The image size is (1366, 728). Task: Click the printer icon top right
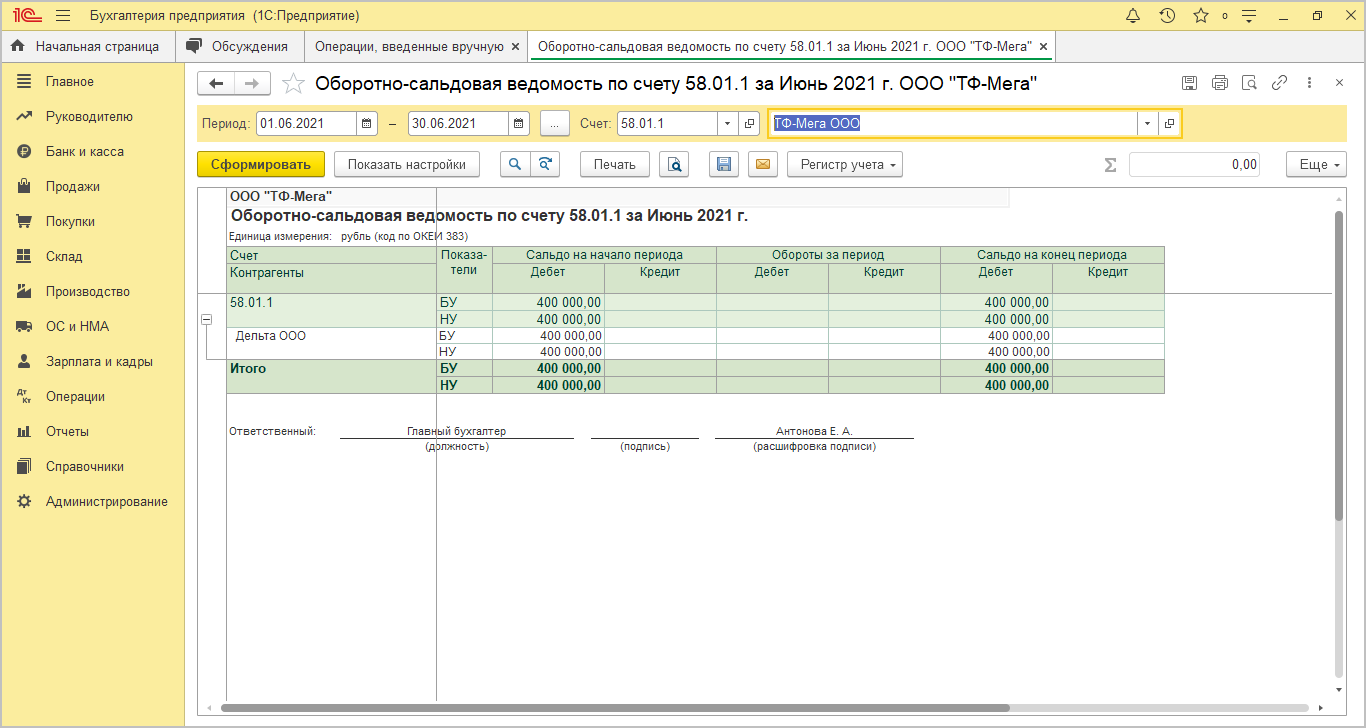(x=1219, y=84)
